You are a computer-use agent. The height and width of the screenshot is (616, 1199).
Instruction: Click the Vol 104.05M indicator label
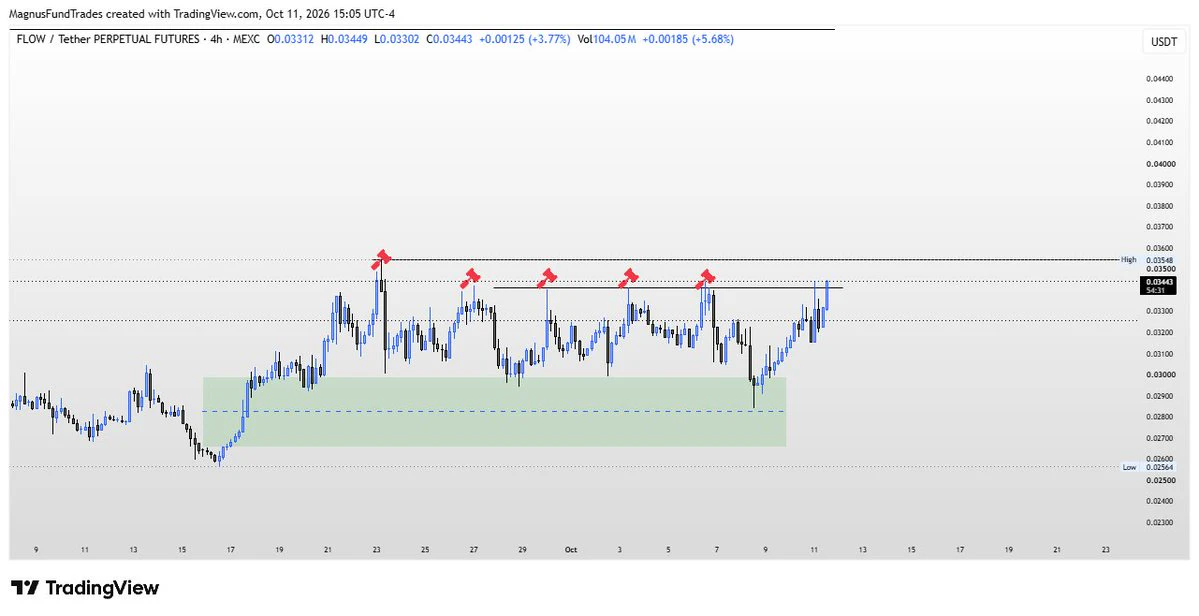point(607,38)
